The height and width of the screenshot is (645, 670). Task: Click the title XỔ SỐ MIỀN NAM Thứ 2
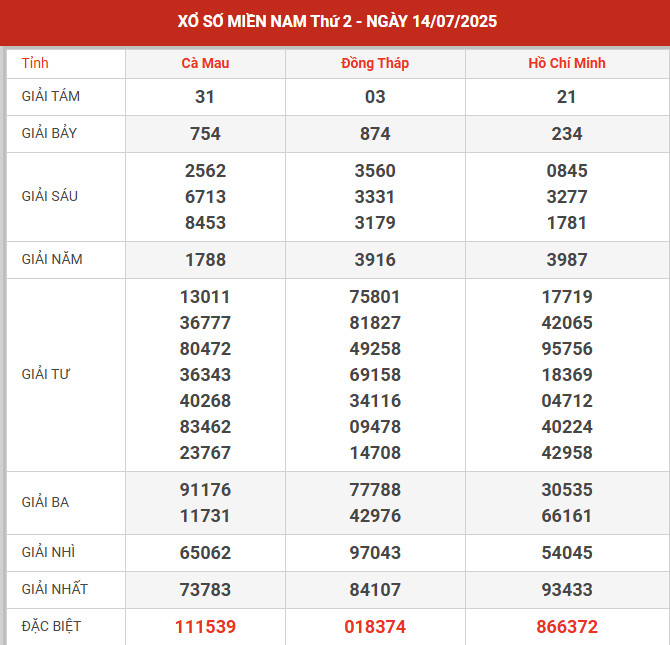pyautogui.click(x=264, y=21)
